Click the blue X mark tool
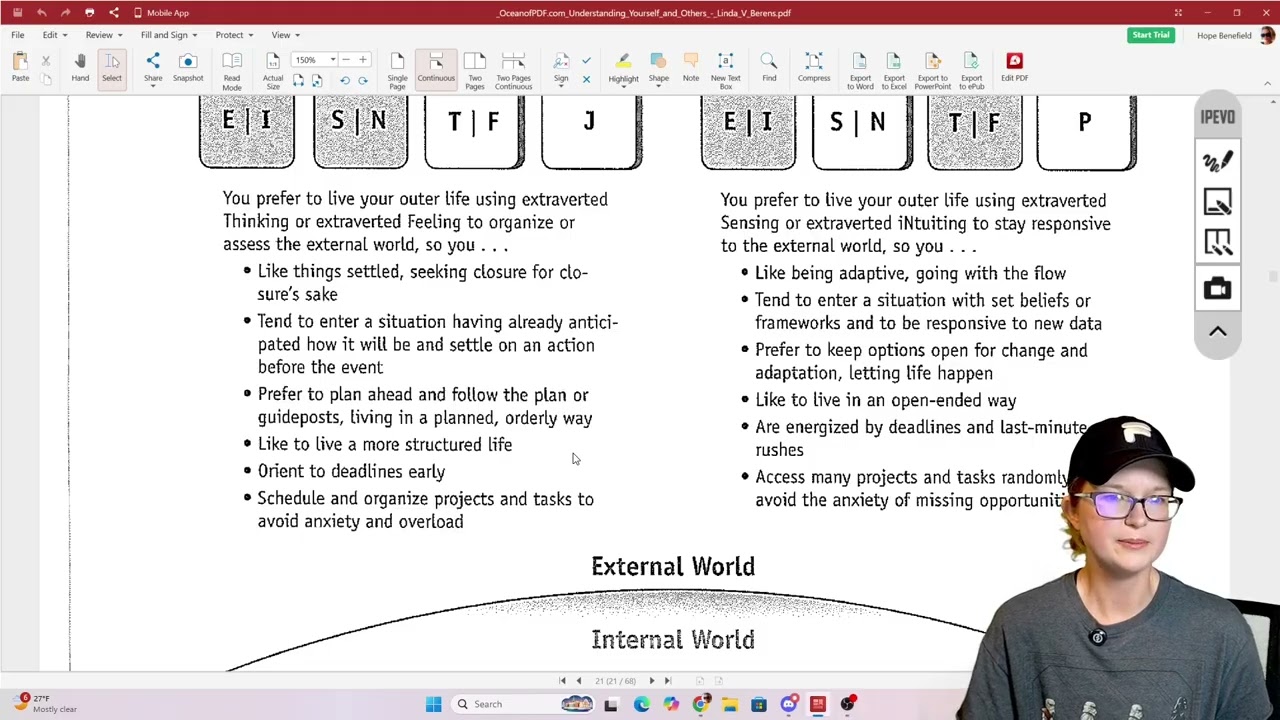Viewport: 1280px width, 720px height. click(586, 80)
